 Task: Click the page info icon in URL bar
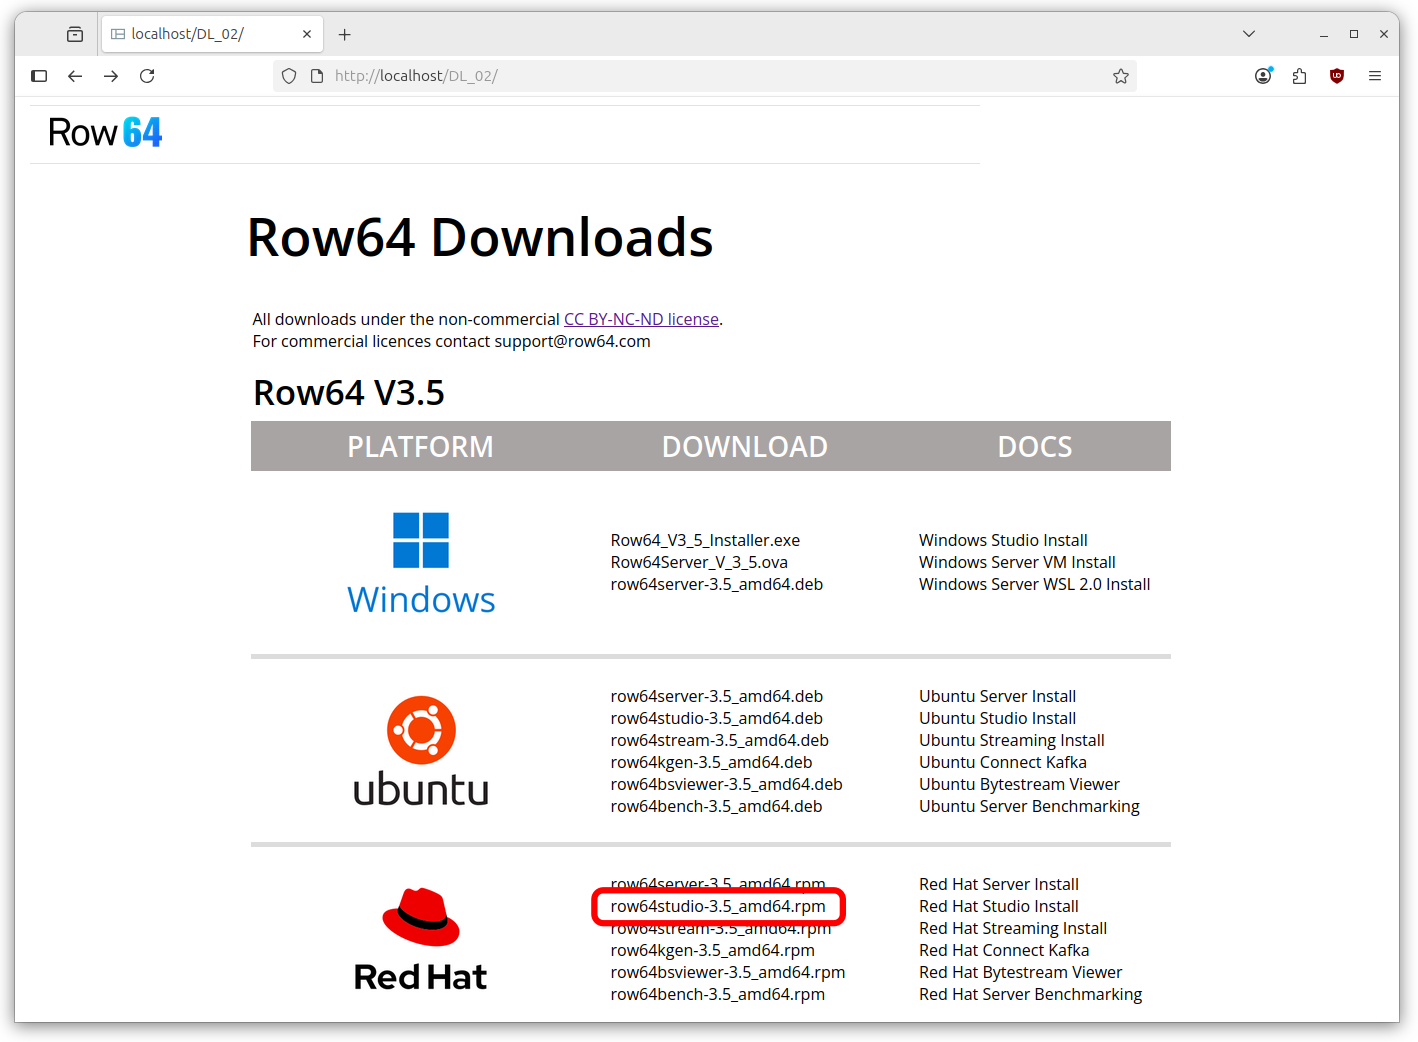[x=317, y=76]
